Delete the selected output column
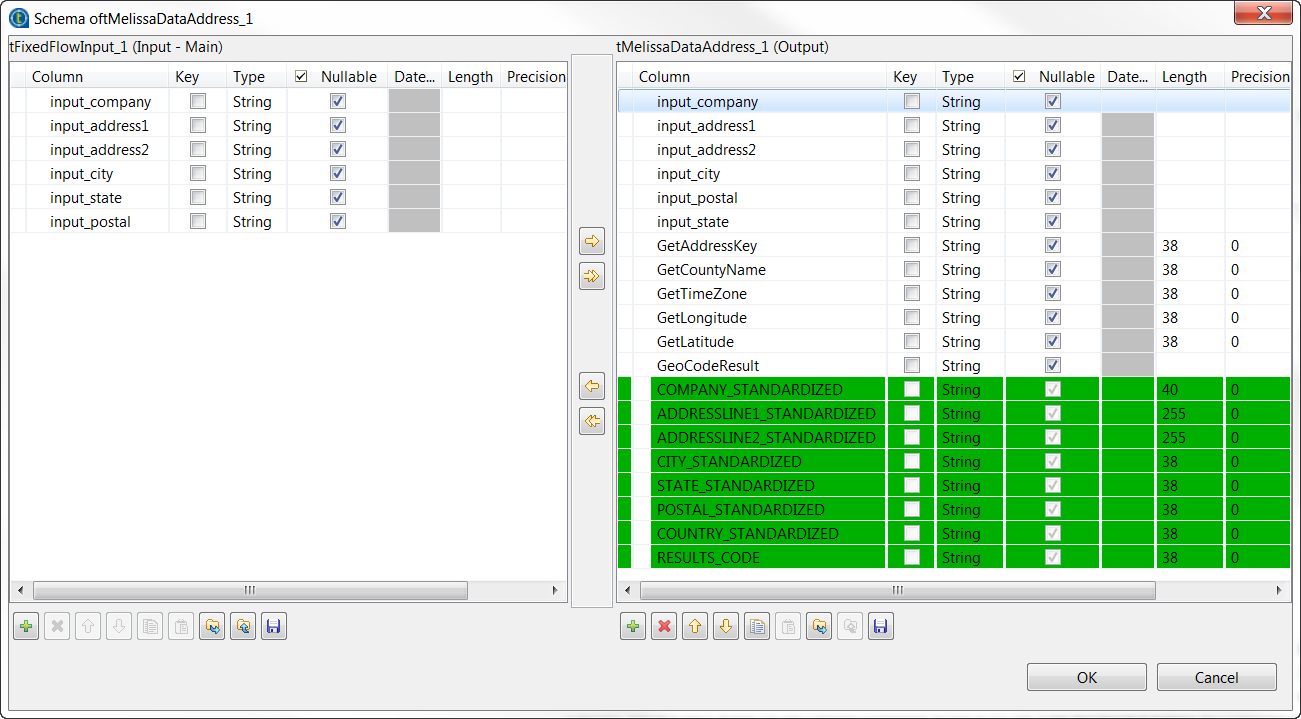Image resolution: width=1301 pixels, height=719 pixels. click(663, 626)
